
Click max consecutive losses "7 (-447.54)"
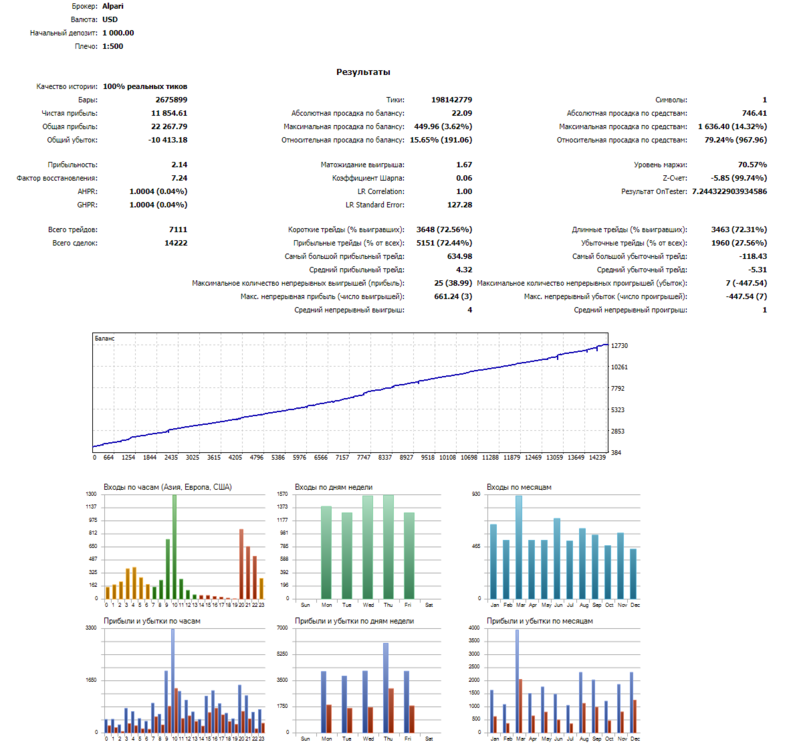pos(746,283)
